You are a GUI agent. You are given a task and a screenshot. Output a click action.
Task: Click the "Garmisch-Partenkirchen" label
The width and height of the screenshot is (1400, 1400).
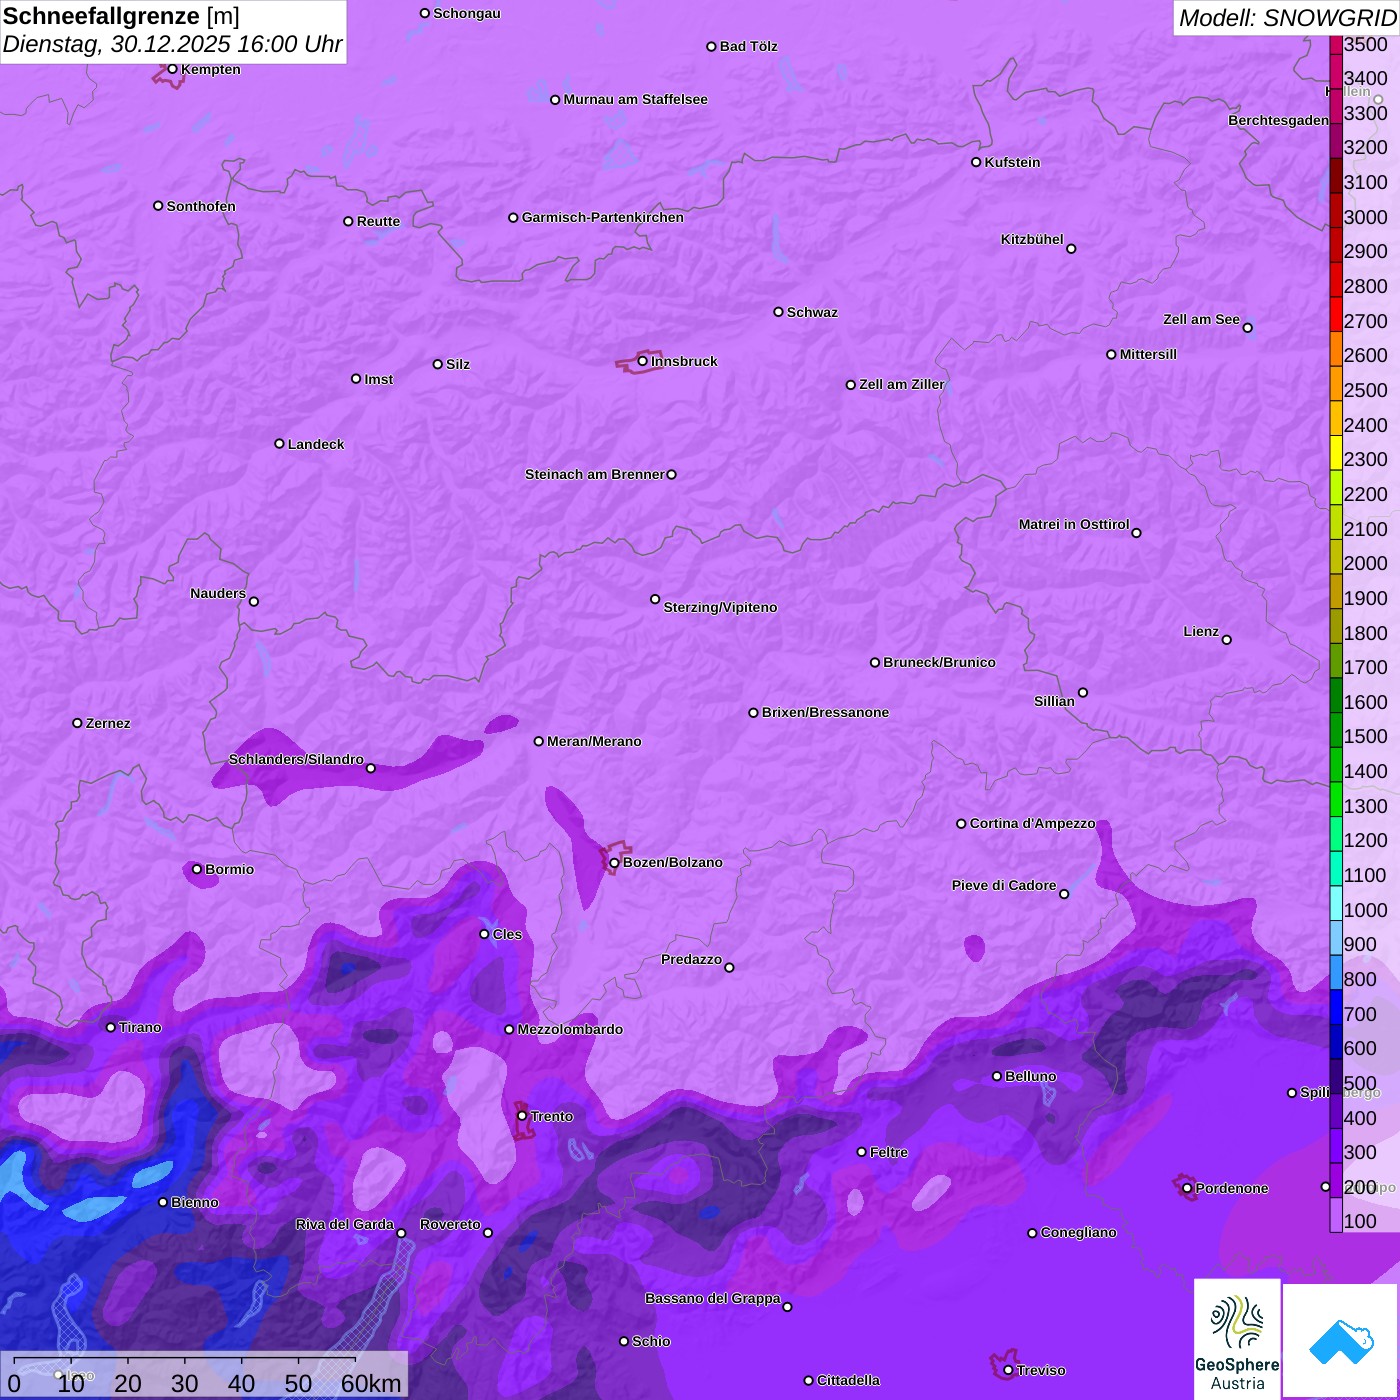pyautogui.click(x=603, y=217)
